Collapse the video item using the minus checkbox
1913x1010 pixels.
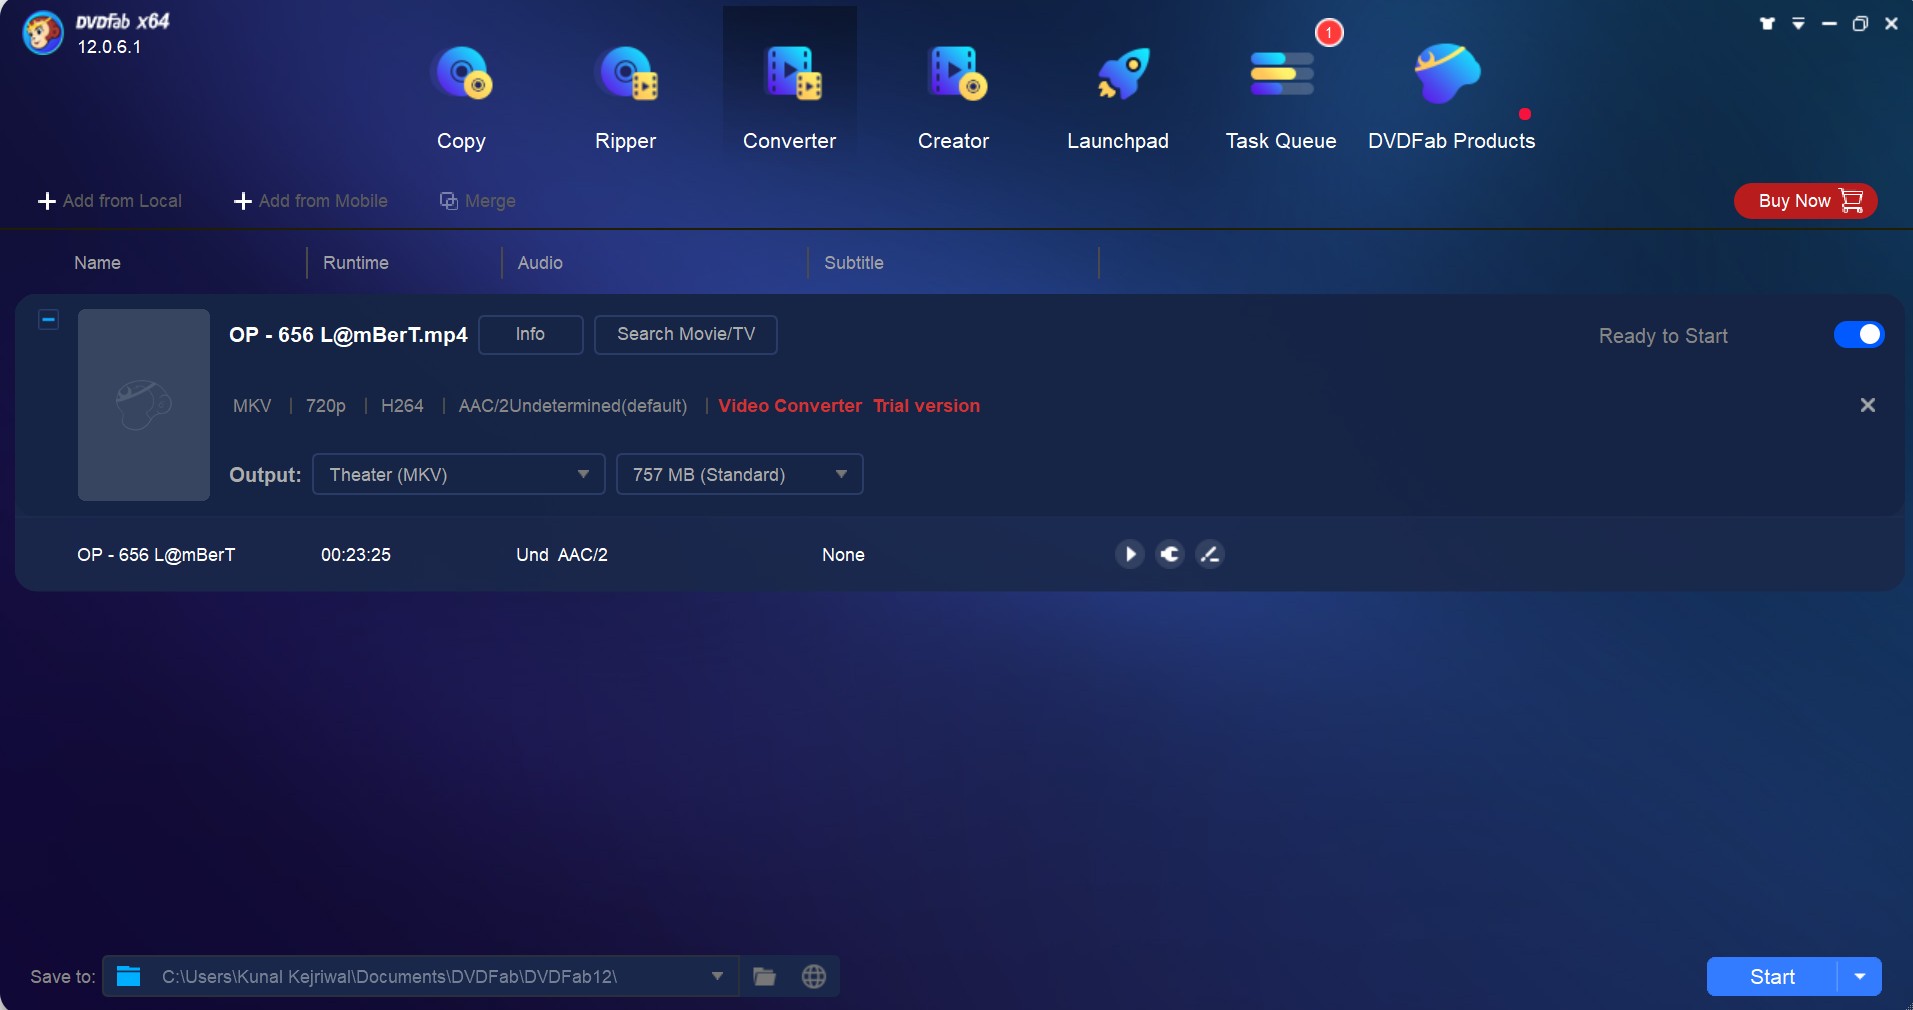48,320
